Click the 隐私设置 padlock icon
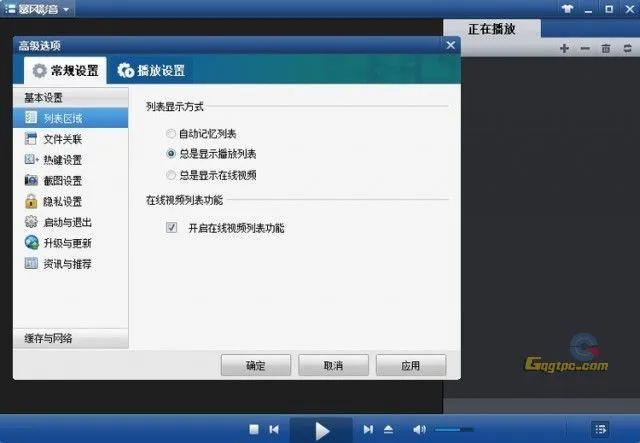 pyautogui.click(x=31, y=201)
